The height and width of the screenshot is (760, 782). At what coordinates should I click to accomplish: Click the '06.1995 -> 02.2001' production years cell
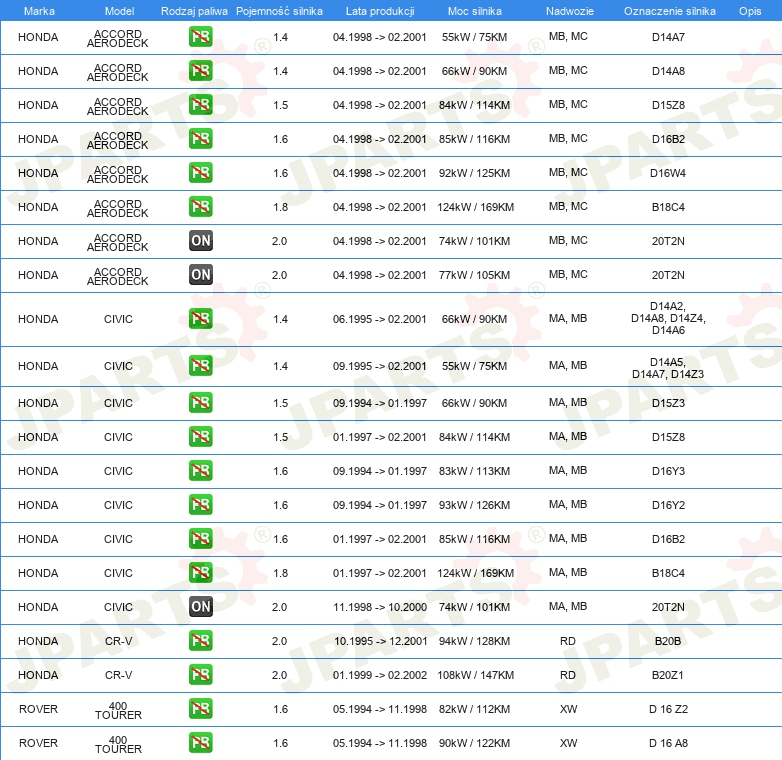click(x=380, y=319)
